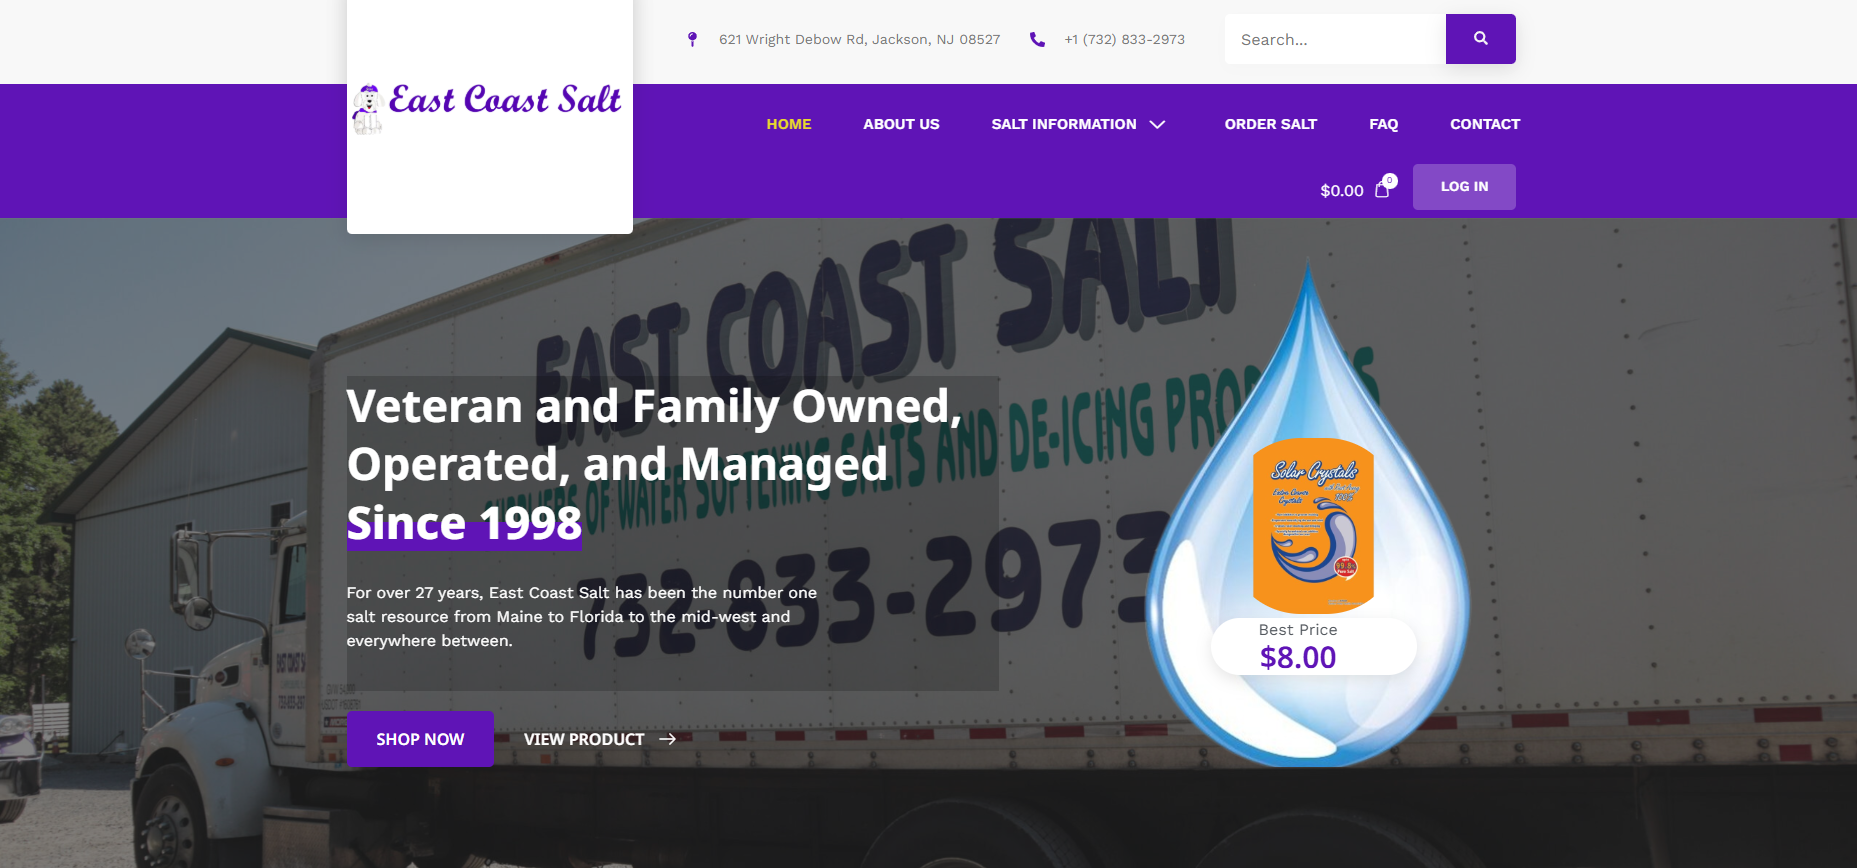
Task: Go to Order Salt page
Action: (1270, 124)
